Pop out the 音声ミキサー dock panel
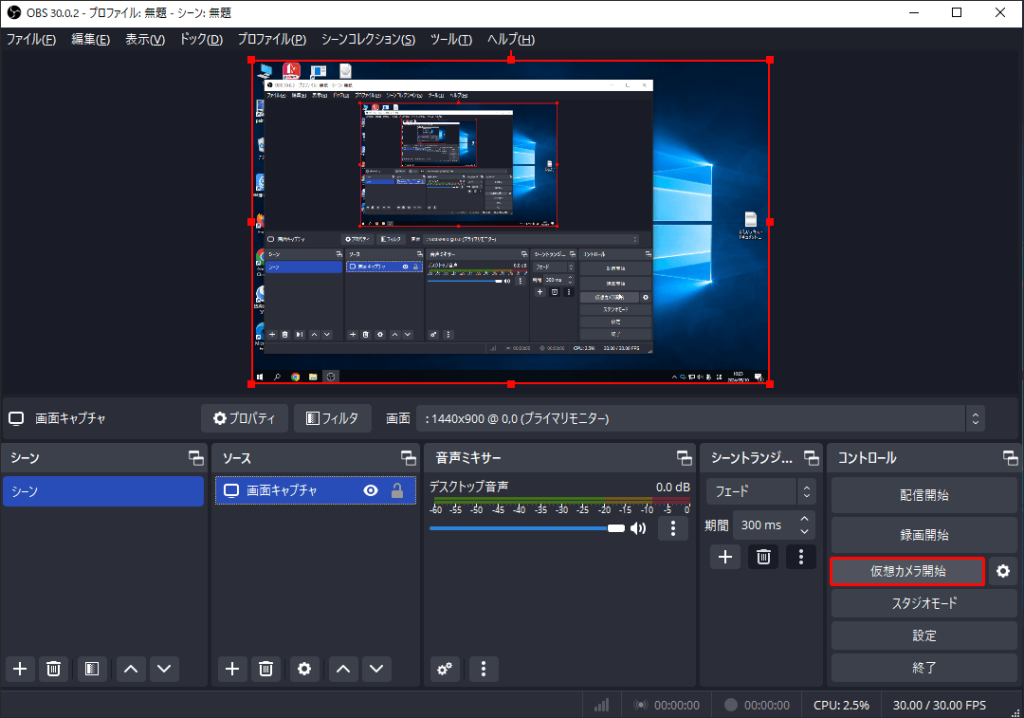 point(684,458)
